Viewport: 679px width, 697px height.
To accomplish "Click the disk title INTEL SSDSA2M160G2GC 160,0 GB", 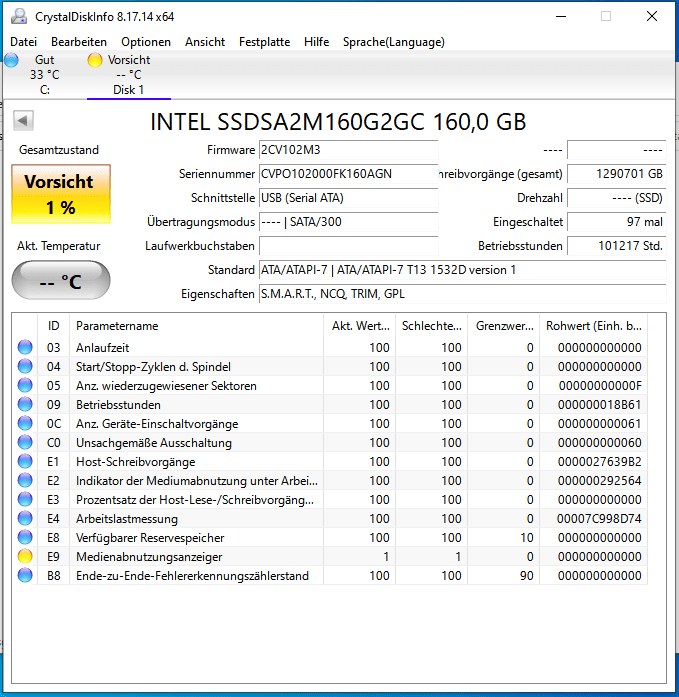I will pyautogui.click(x=338, y=122).
